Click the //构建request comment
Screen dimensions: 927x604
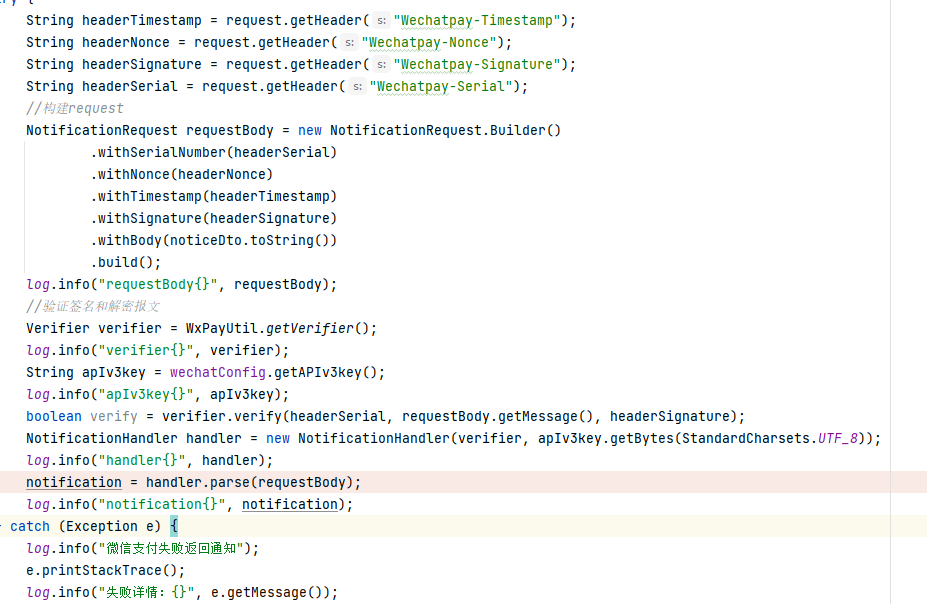click(75, 108)
